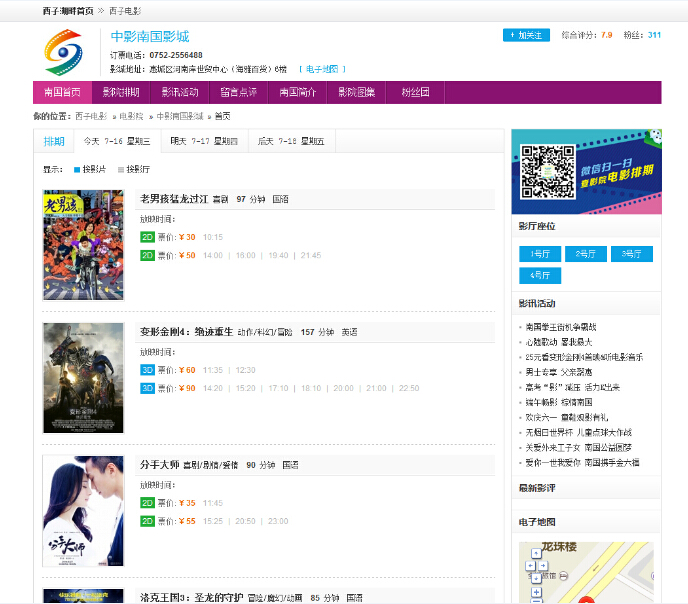Click the 3D badge beside the ¥90 price
Viewport: 688px width, 604px height.
point(147,388)
